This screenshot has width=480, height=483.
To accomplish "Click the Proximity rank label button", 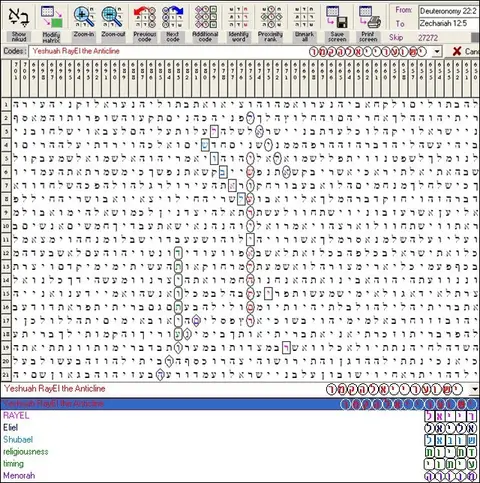I will (x=270, y=37).
